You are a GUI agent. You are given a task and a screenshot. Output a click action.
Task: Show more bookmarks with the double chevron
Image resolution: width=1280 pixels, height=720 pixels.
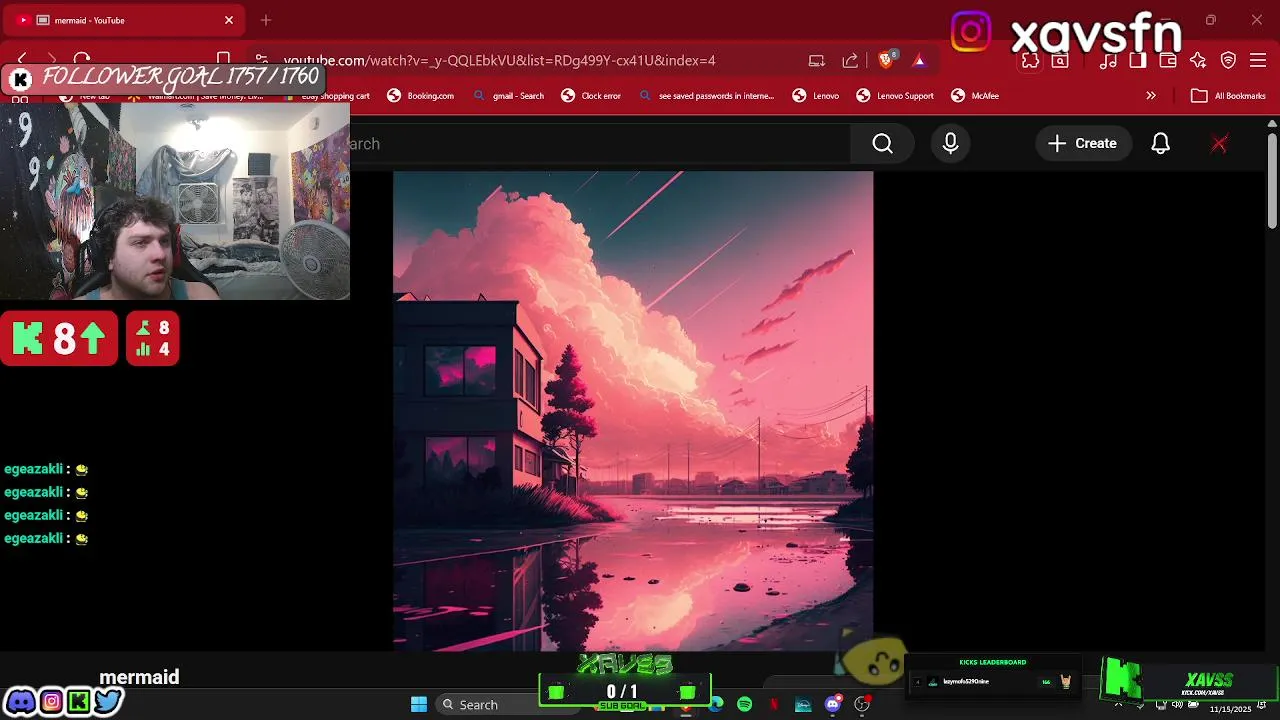click(1151, 96)
